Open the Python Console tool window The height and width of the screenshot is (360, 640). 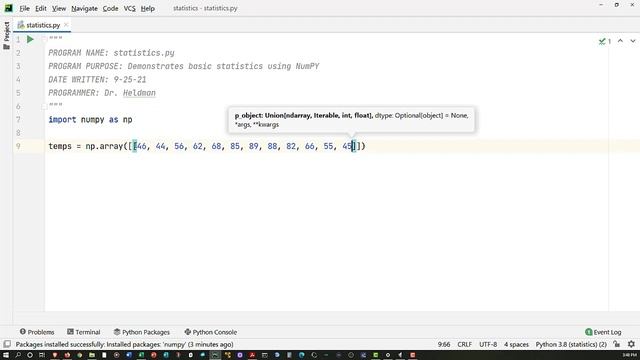[211, 332]
